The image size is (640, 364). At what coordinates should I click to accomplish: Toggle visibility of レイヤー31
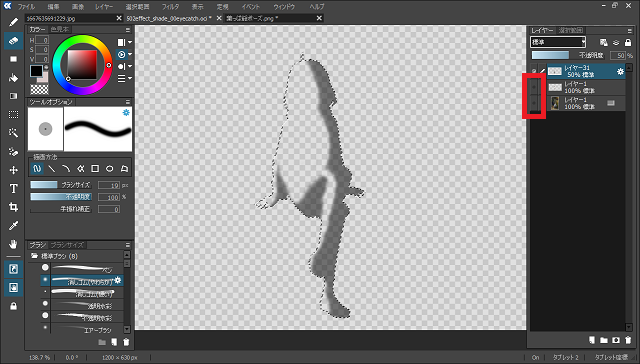[534, 71]
